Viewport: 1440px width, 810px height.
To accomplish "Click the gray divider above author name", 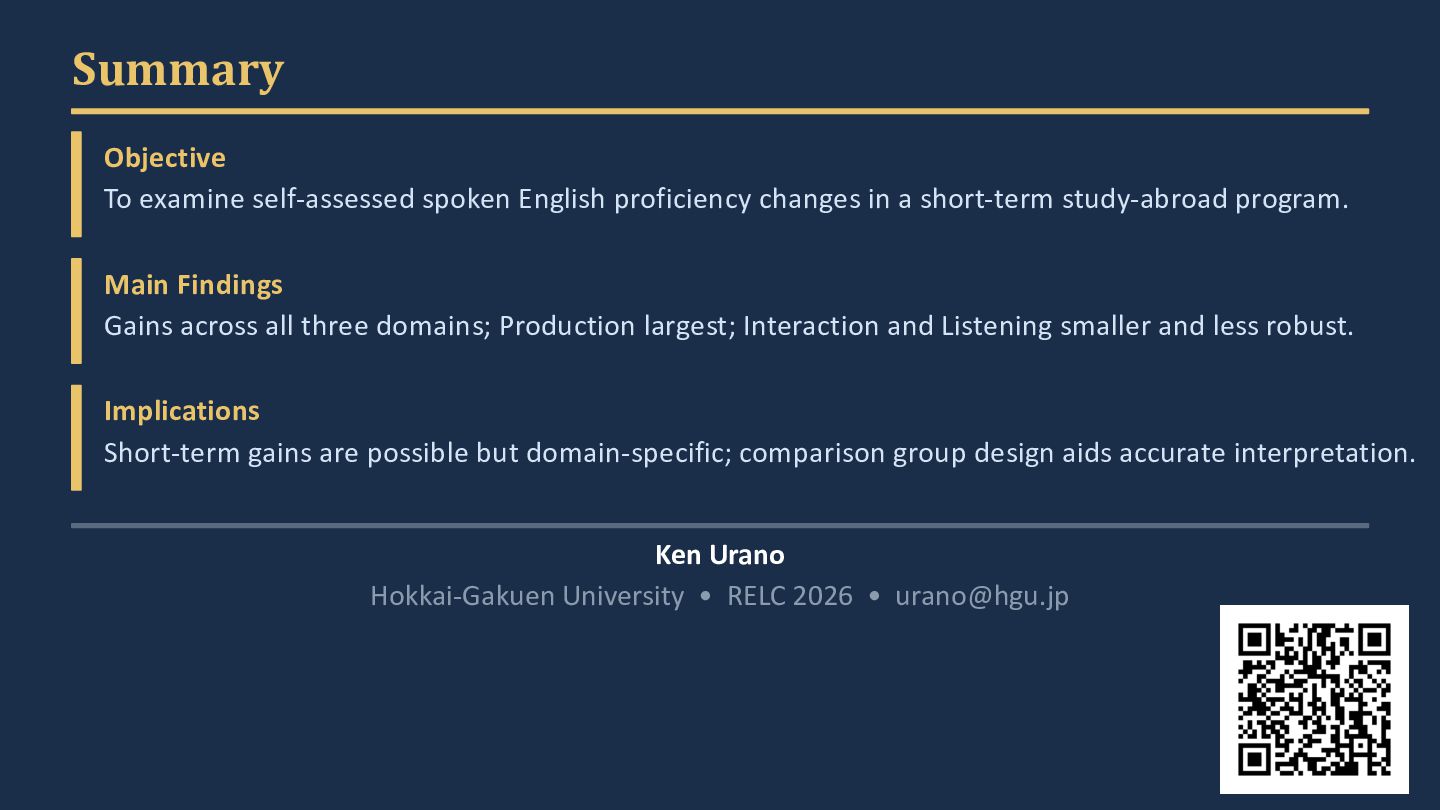I will click(x=719, y=525).
